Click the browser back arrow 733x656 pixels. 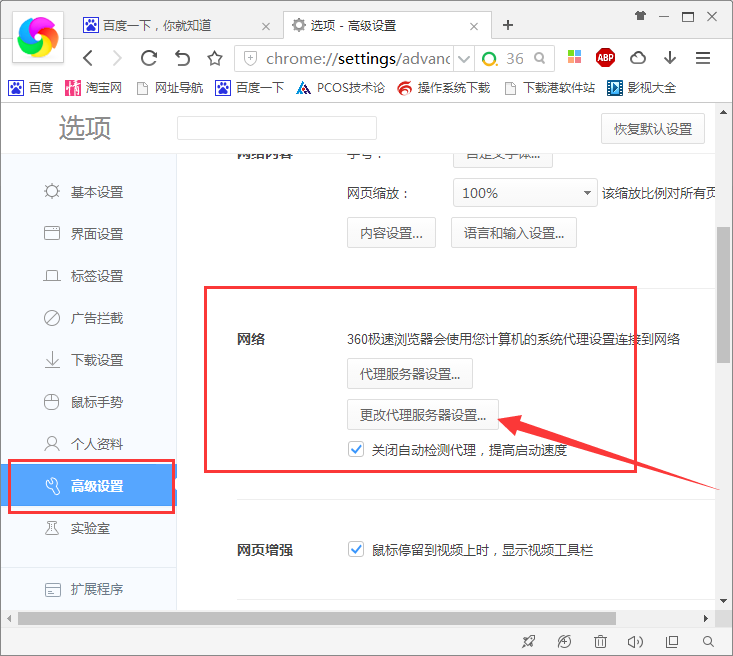tap(88, 58)
